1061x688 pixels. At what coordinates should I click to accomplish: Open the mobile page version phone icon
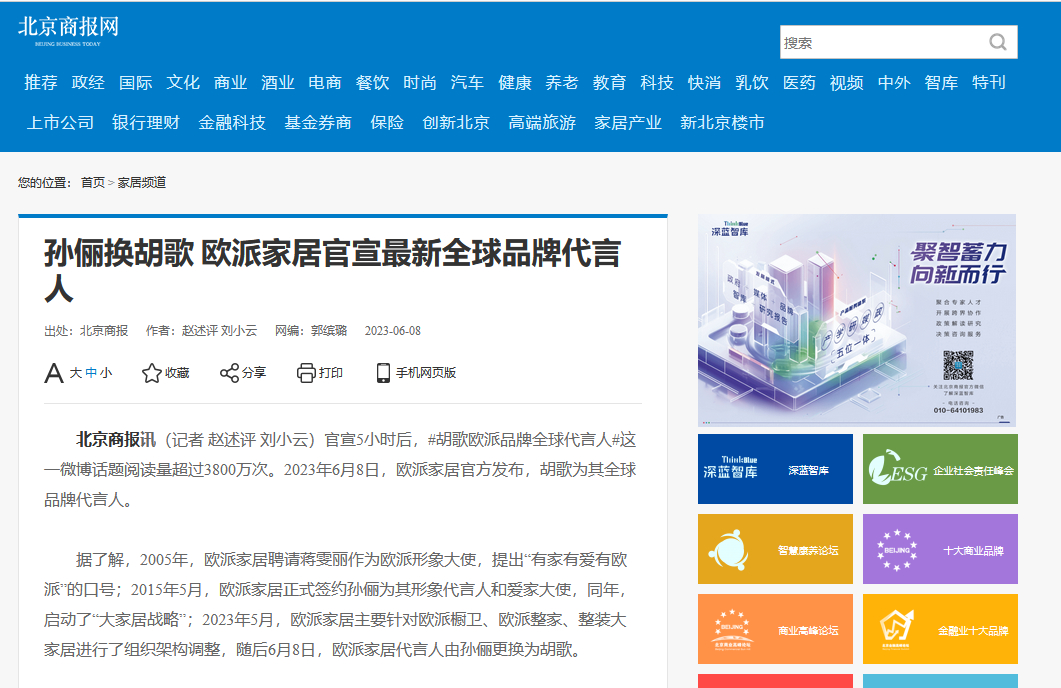[383, 373]
